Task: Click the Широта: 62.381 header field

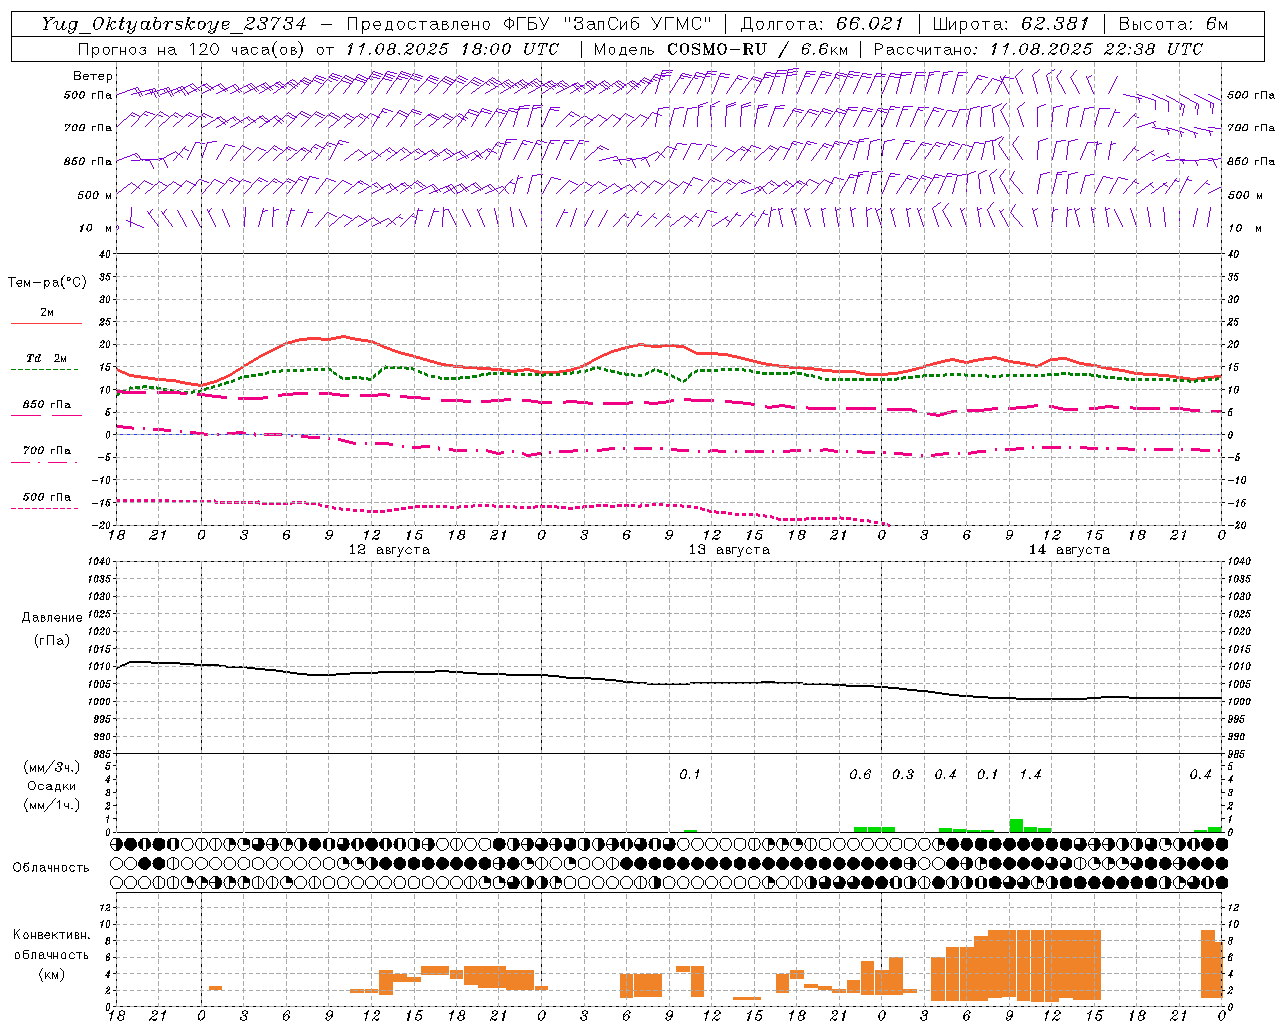Action: point(1011,24)
